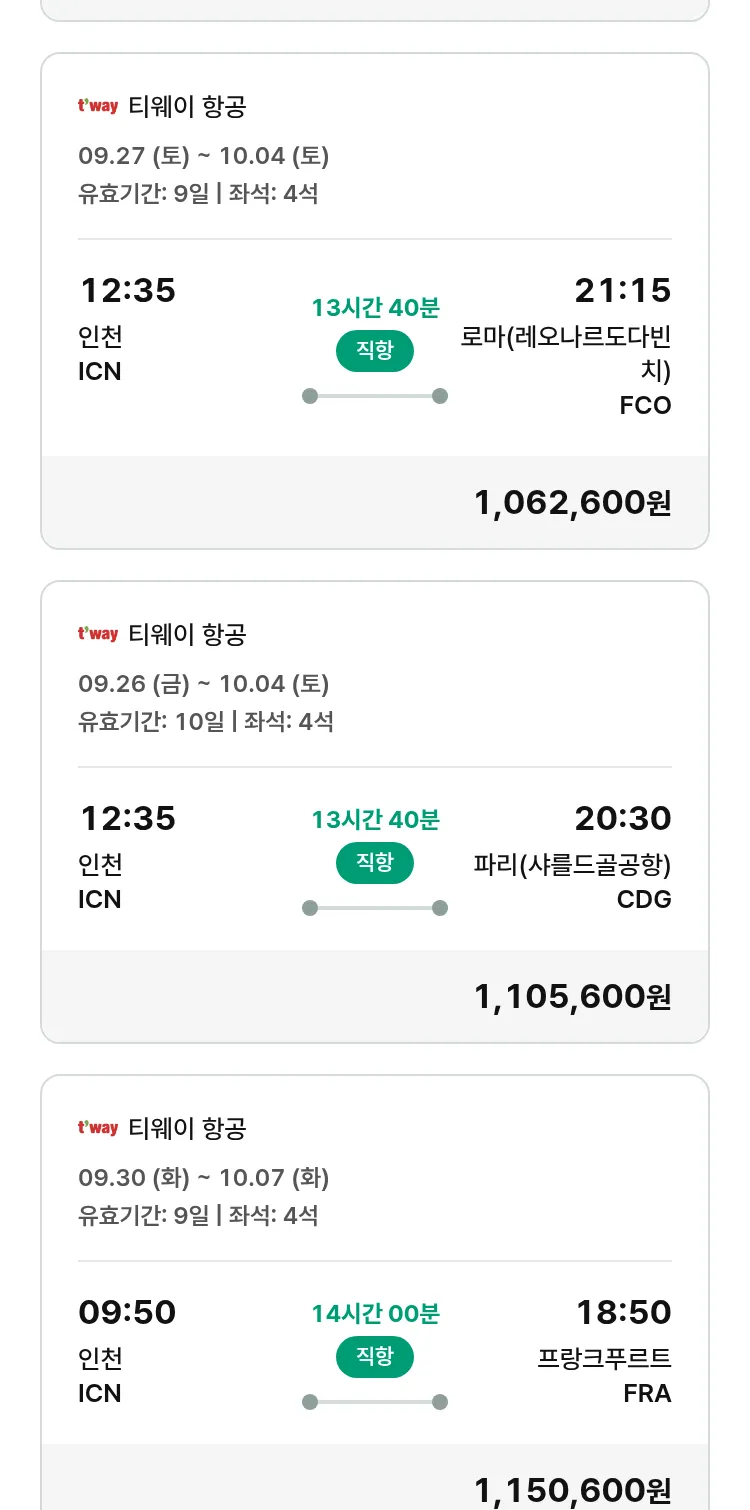This screenshot has height=1510, width=750.
Task: Click the t'way logo on Rome flight card
Action: [x=98, y=106]
